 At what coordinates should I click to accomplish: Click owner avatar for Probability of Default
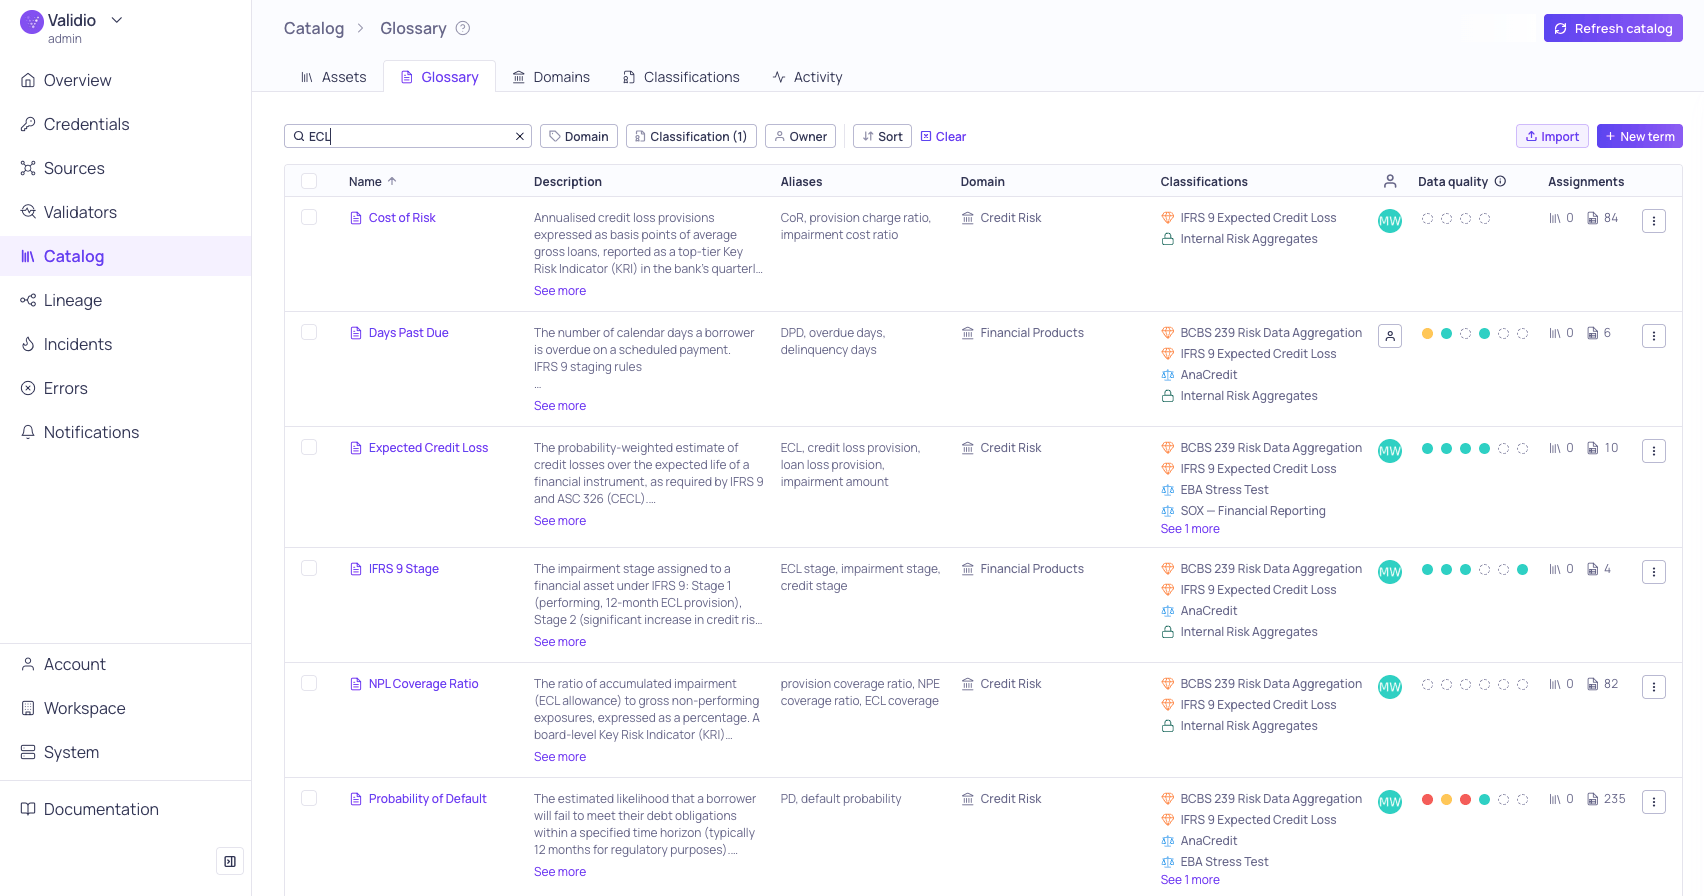coord(1390,802)
